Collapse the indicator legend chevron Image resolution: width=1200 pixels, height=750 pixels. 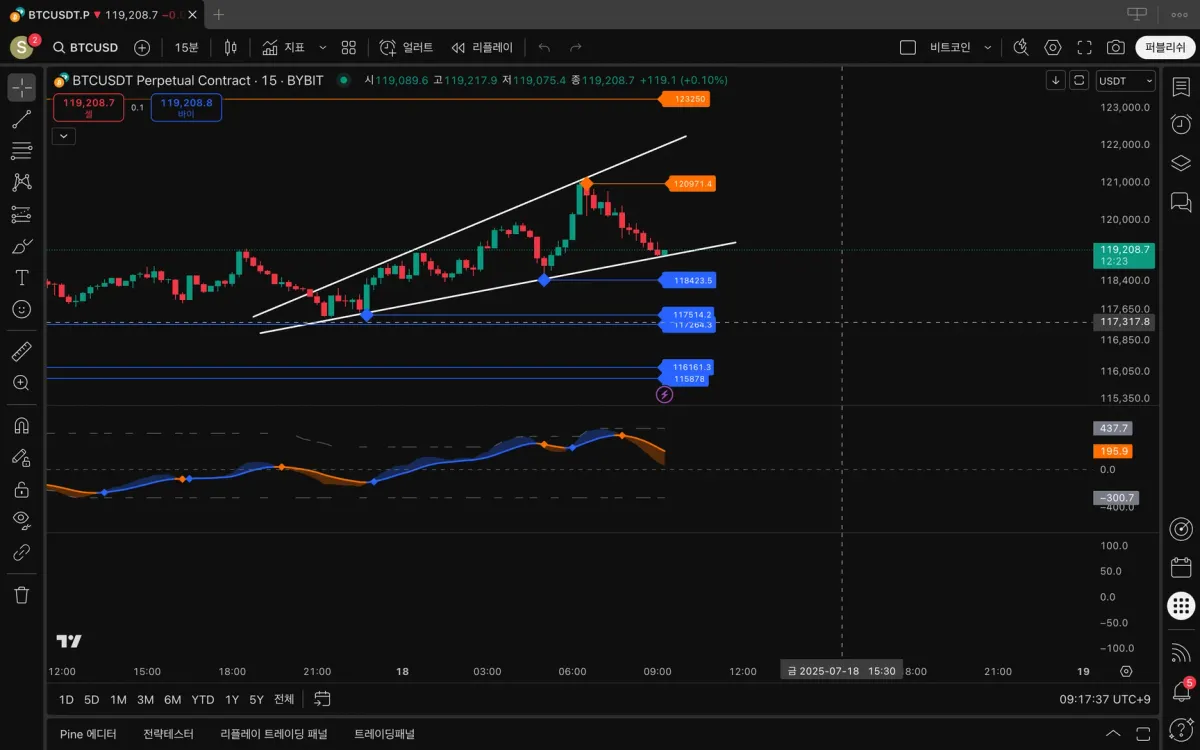(x=64, y=136)
